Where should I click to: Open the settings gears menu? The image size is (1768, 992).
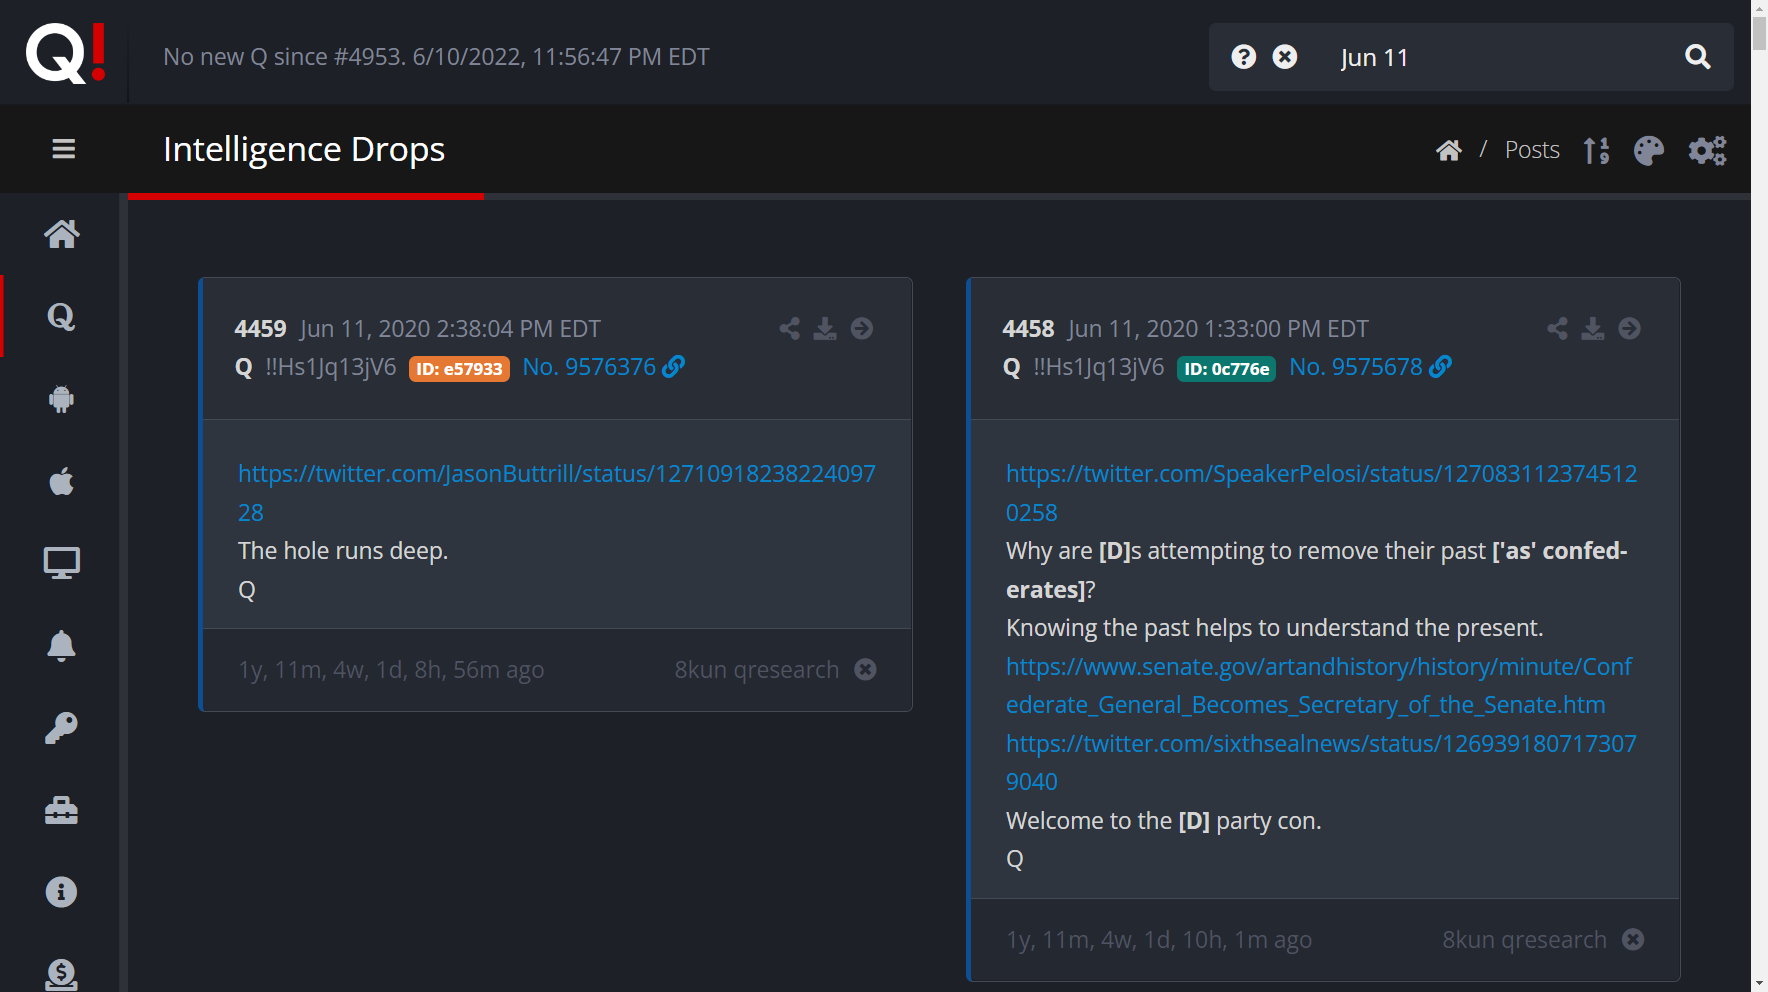coord(1707,150)
